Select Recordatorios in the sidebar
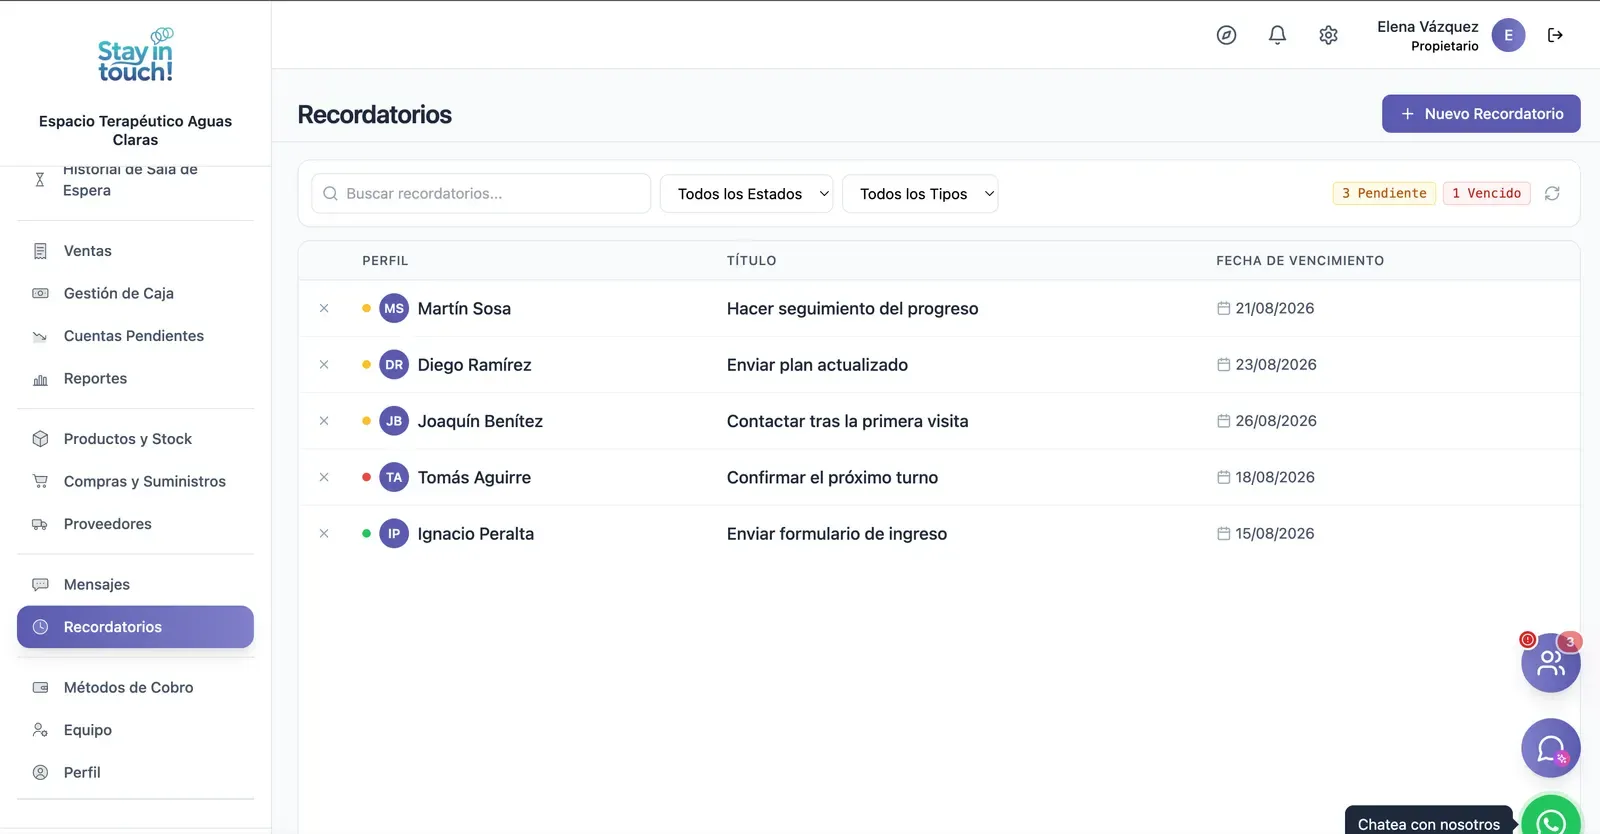This screenshot has width=1600, height=834. coord(135,627)
